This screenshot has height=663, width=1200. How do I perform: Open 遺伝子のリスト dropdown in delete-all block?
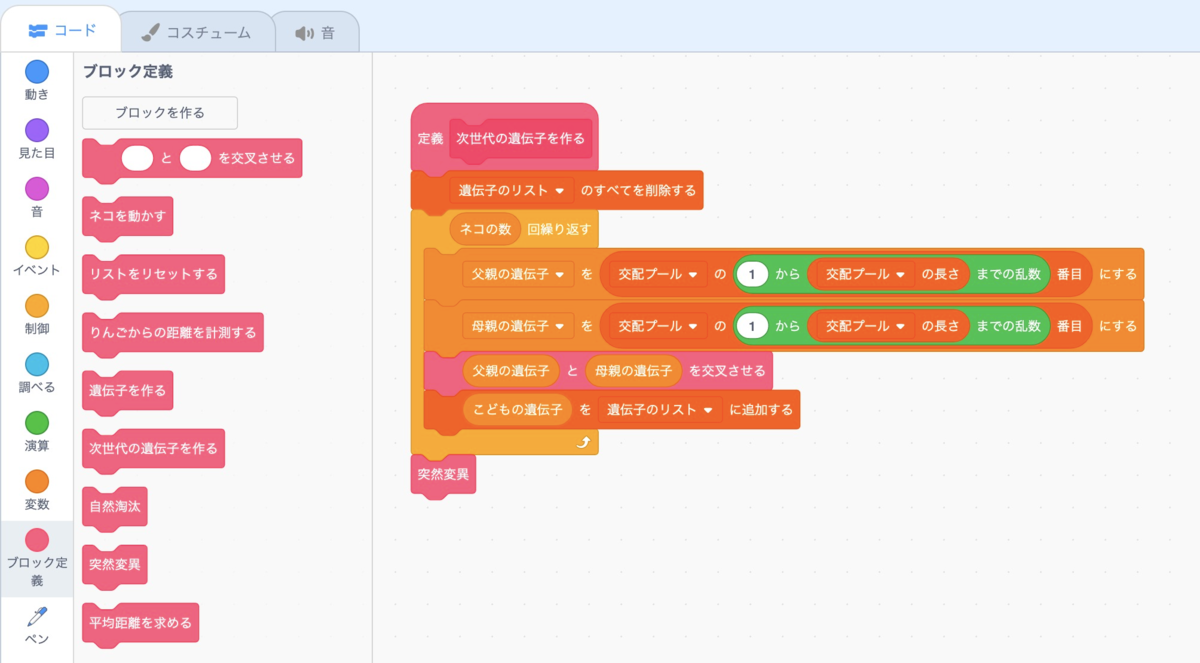coord(511,190)
